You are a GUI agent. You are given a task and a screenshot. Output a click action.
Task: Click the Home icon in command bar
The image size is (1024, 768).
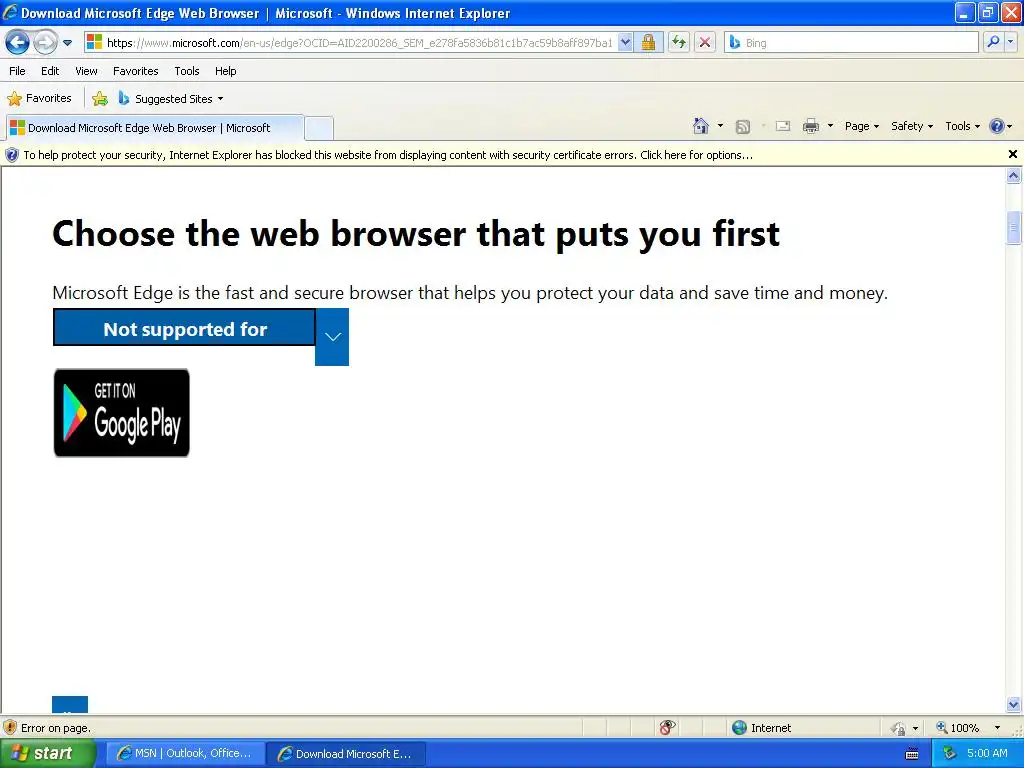(701, 126)
